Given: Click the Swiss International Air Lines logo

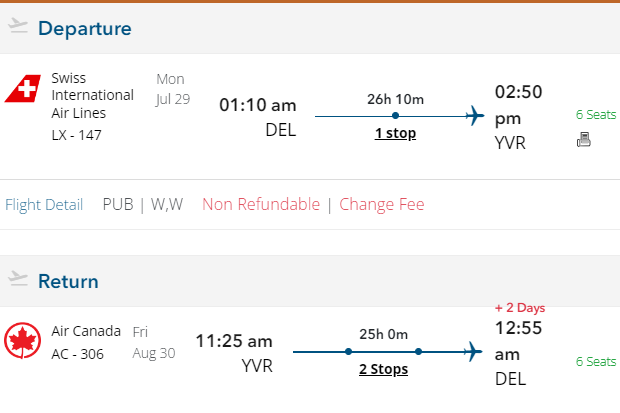Looking at the screenshot, I should (x=23, y=90).
